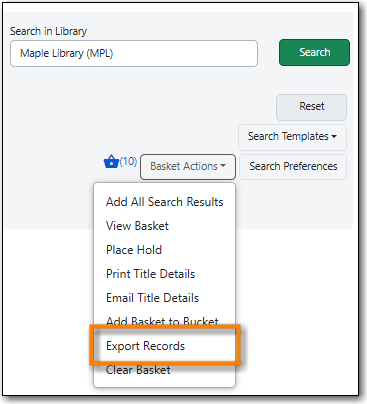Screen dimensions: 367x404
Task: Choose Place Hold menu entry
Action: (x=165, y=250)
